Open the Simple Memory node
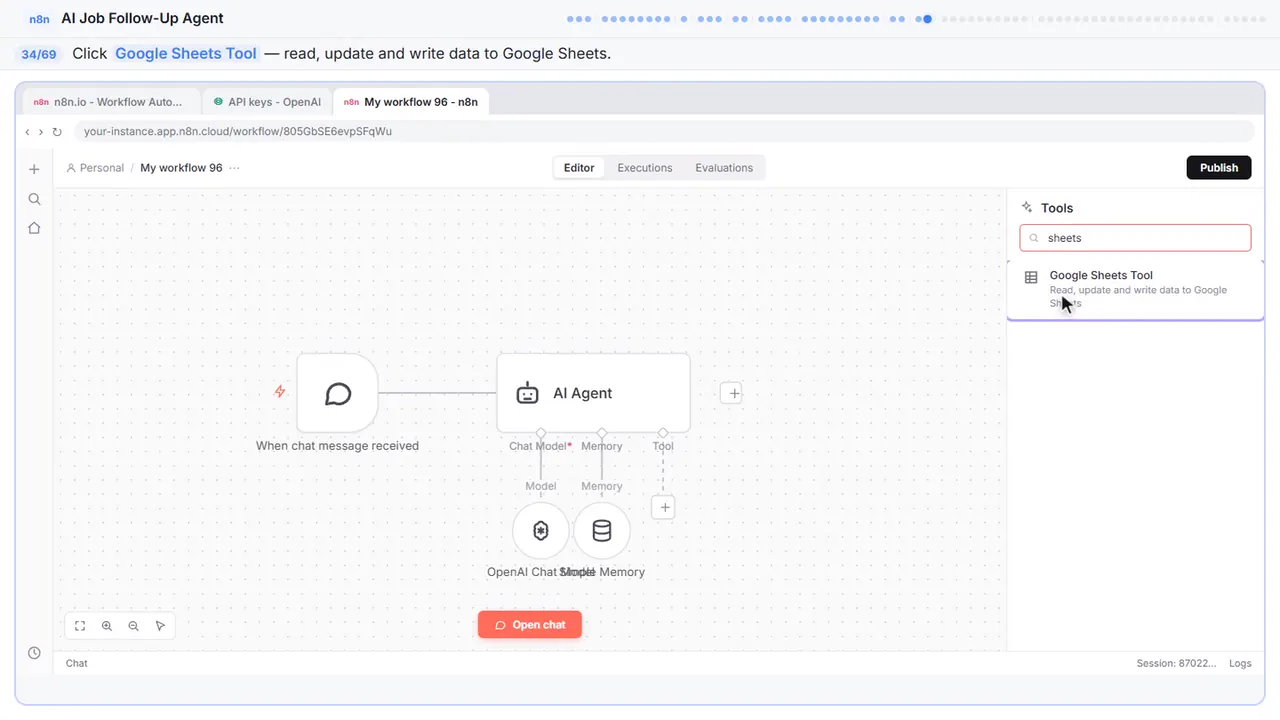This screenshot has height=720, width=1280. click(602, 531)
